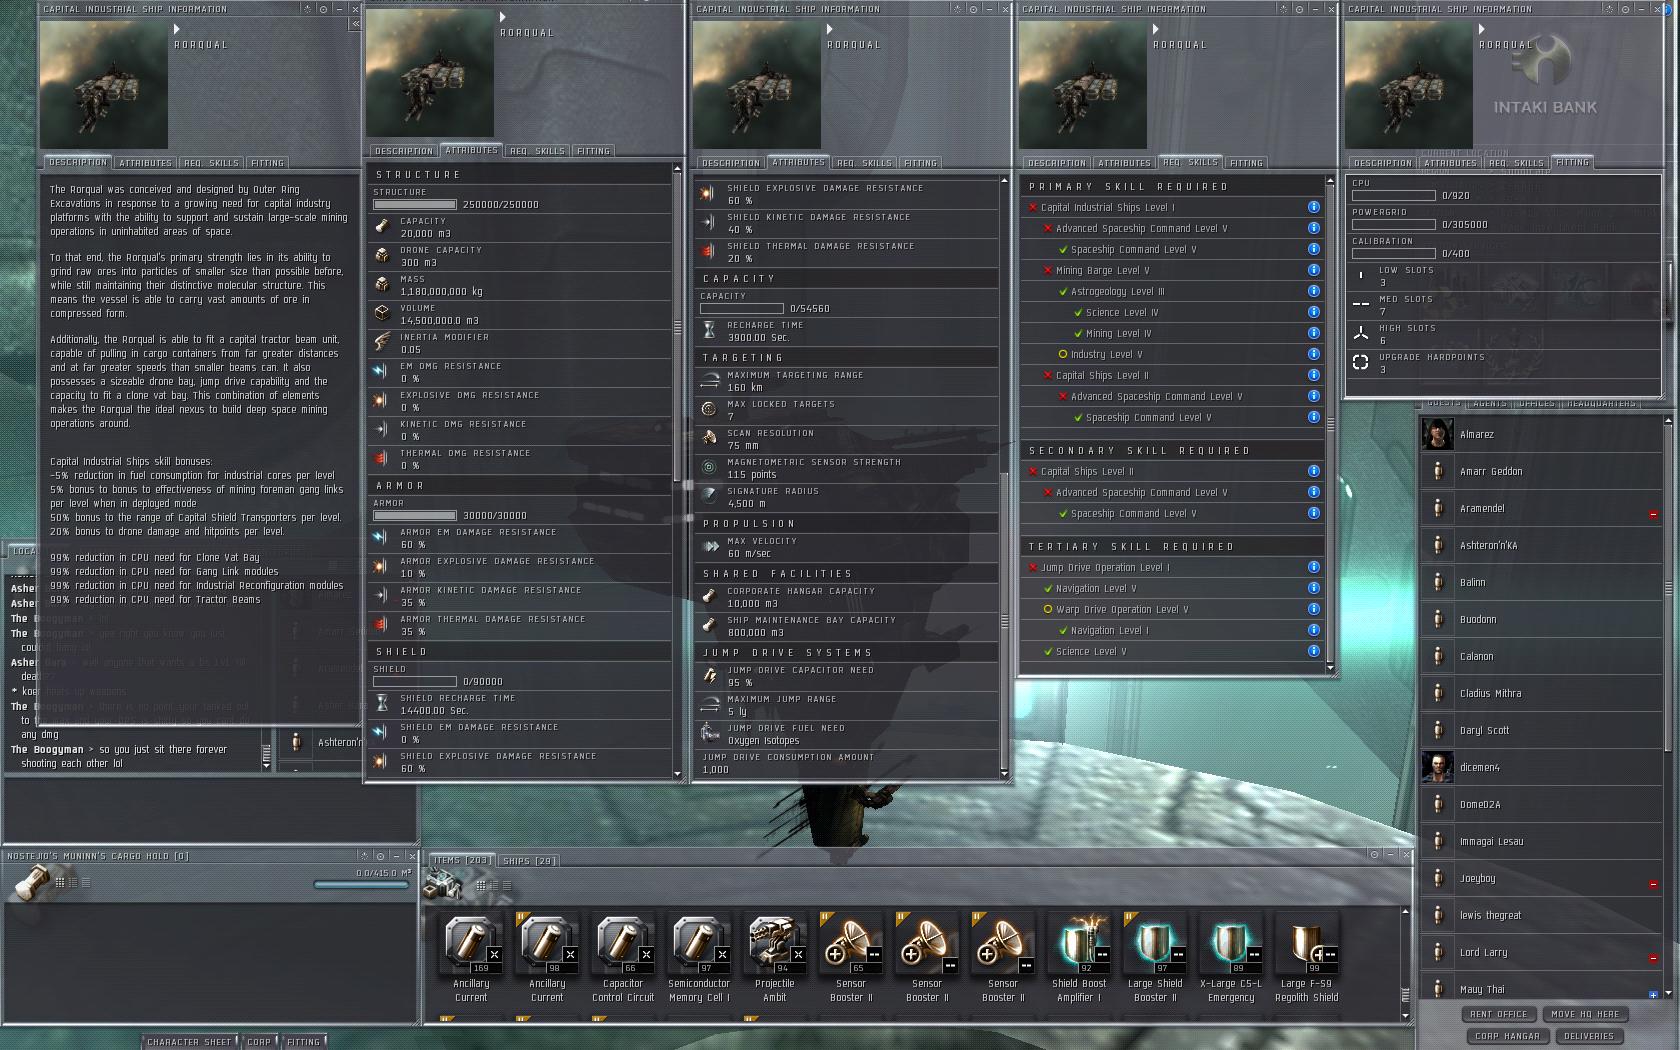Click the Rorqual preview image in description window

pos(103,85)
